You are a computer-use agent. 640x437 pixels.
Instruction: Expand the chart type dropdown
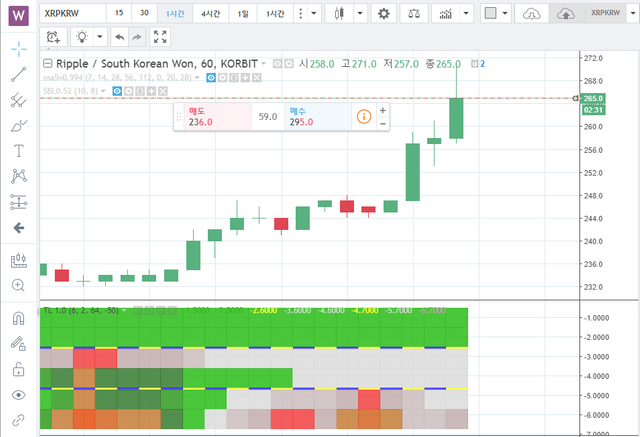[x=360, y=13]
